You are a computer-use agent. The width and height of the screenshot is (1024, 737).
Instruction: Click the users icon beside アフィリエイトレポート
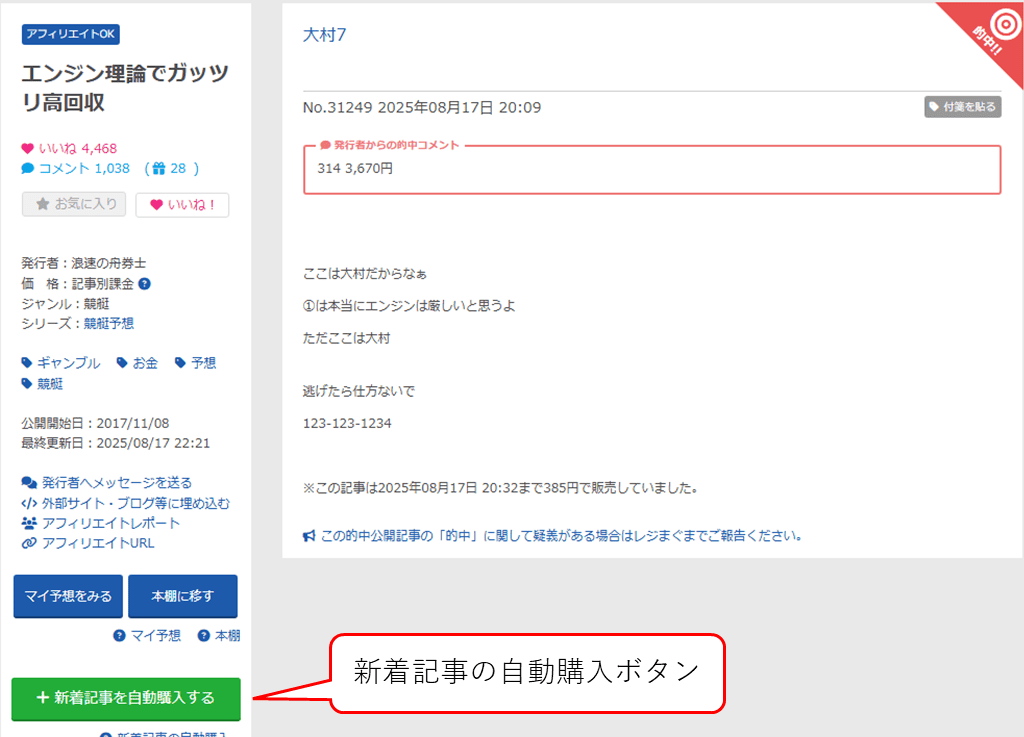29,524
